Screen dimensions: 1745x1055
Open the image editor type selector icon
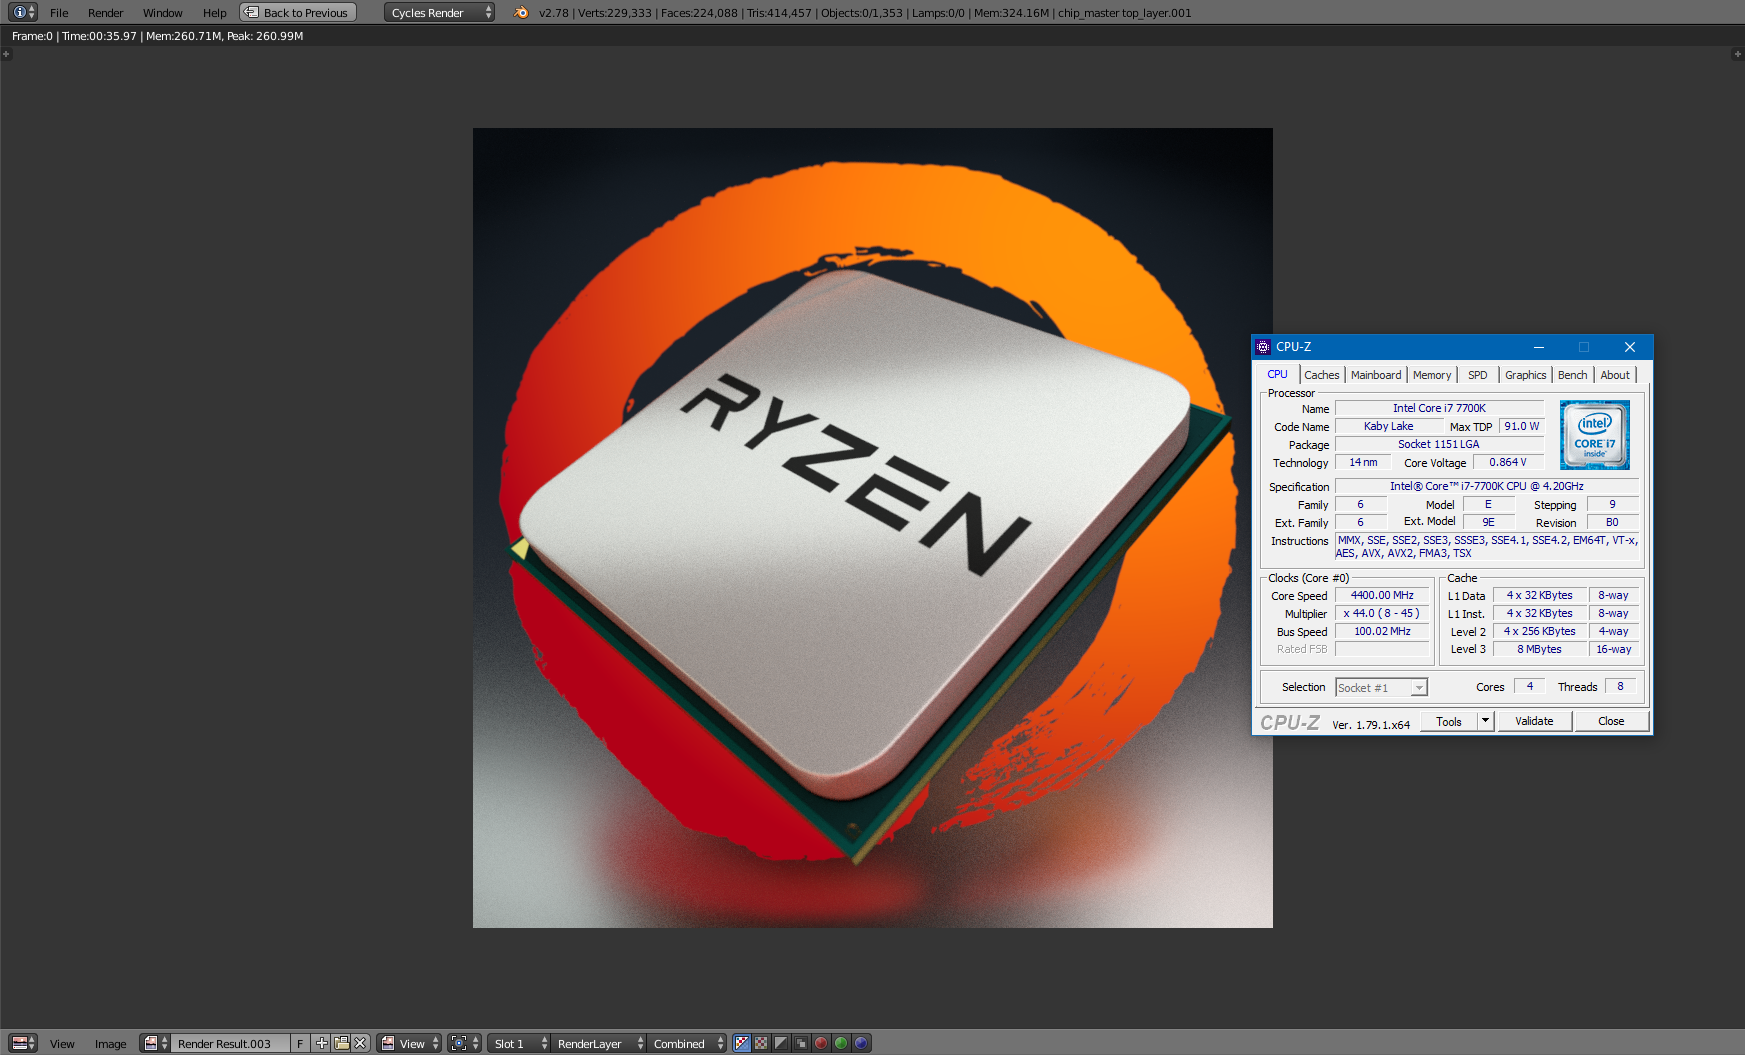[24, 1043]
